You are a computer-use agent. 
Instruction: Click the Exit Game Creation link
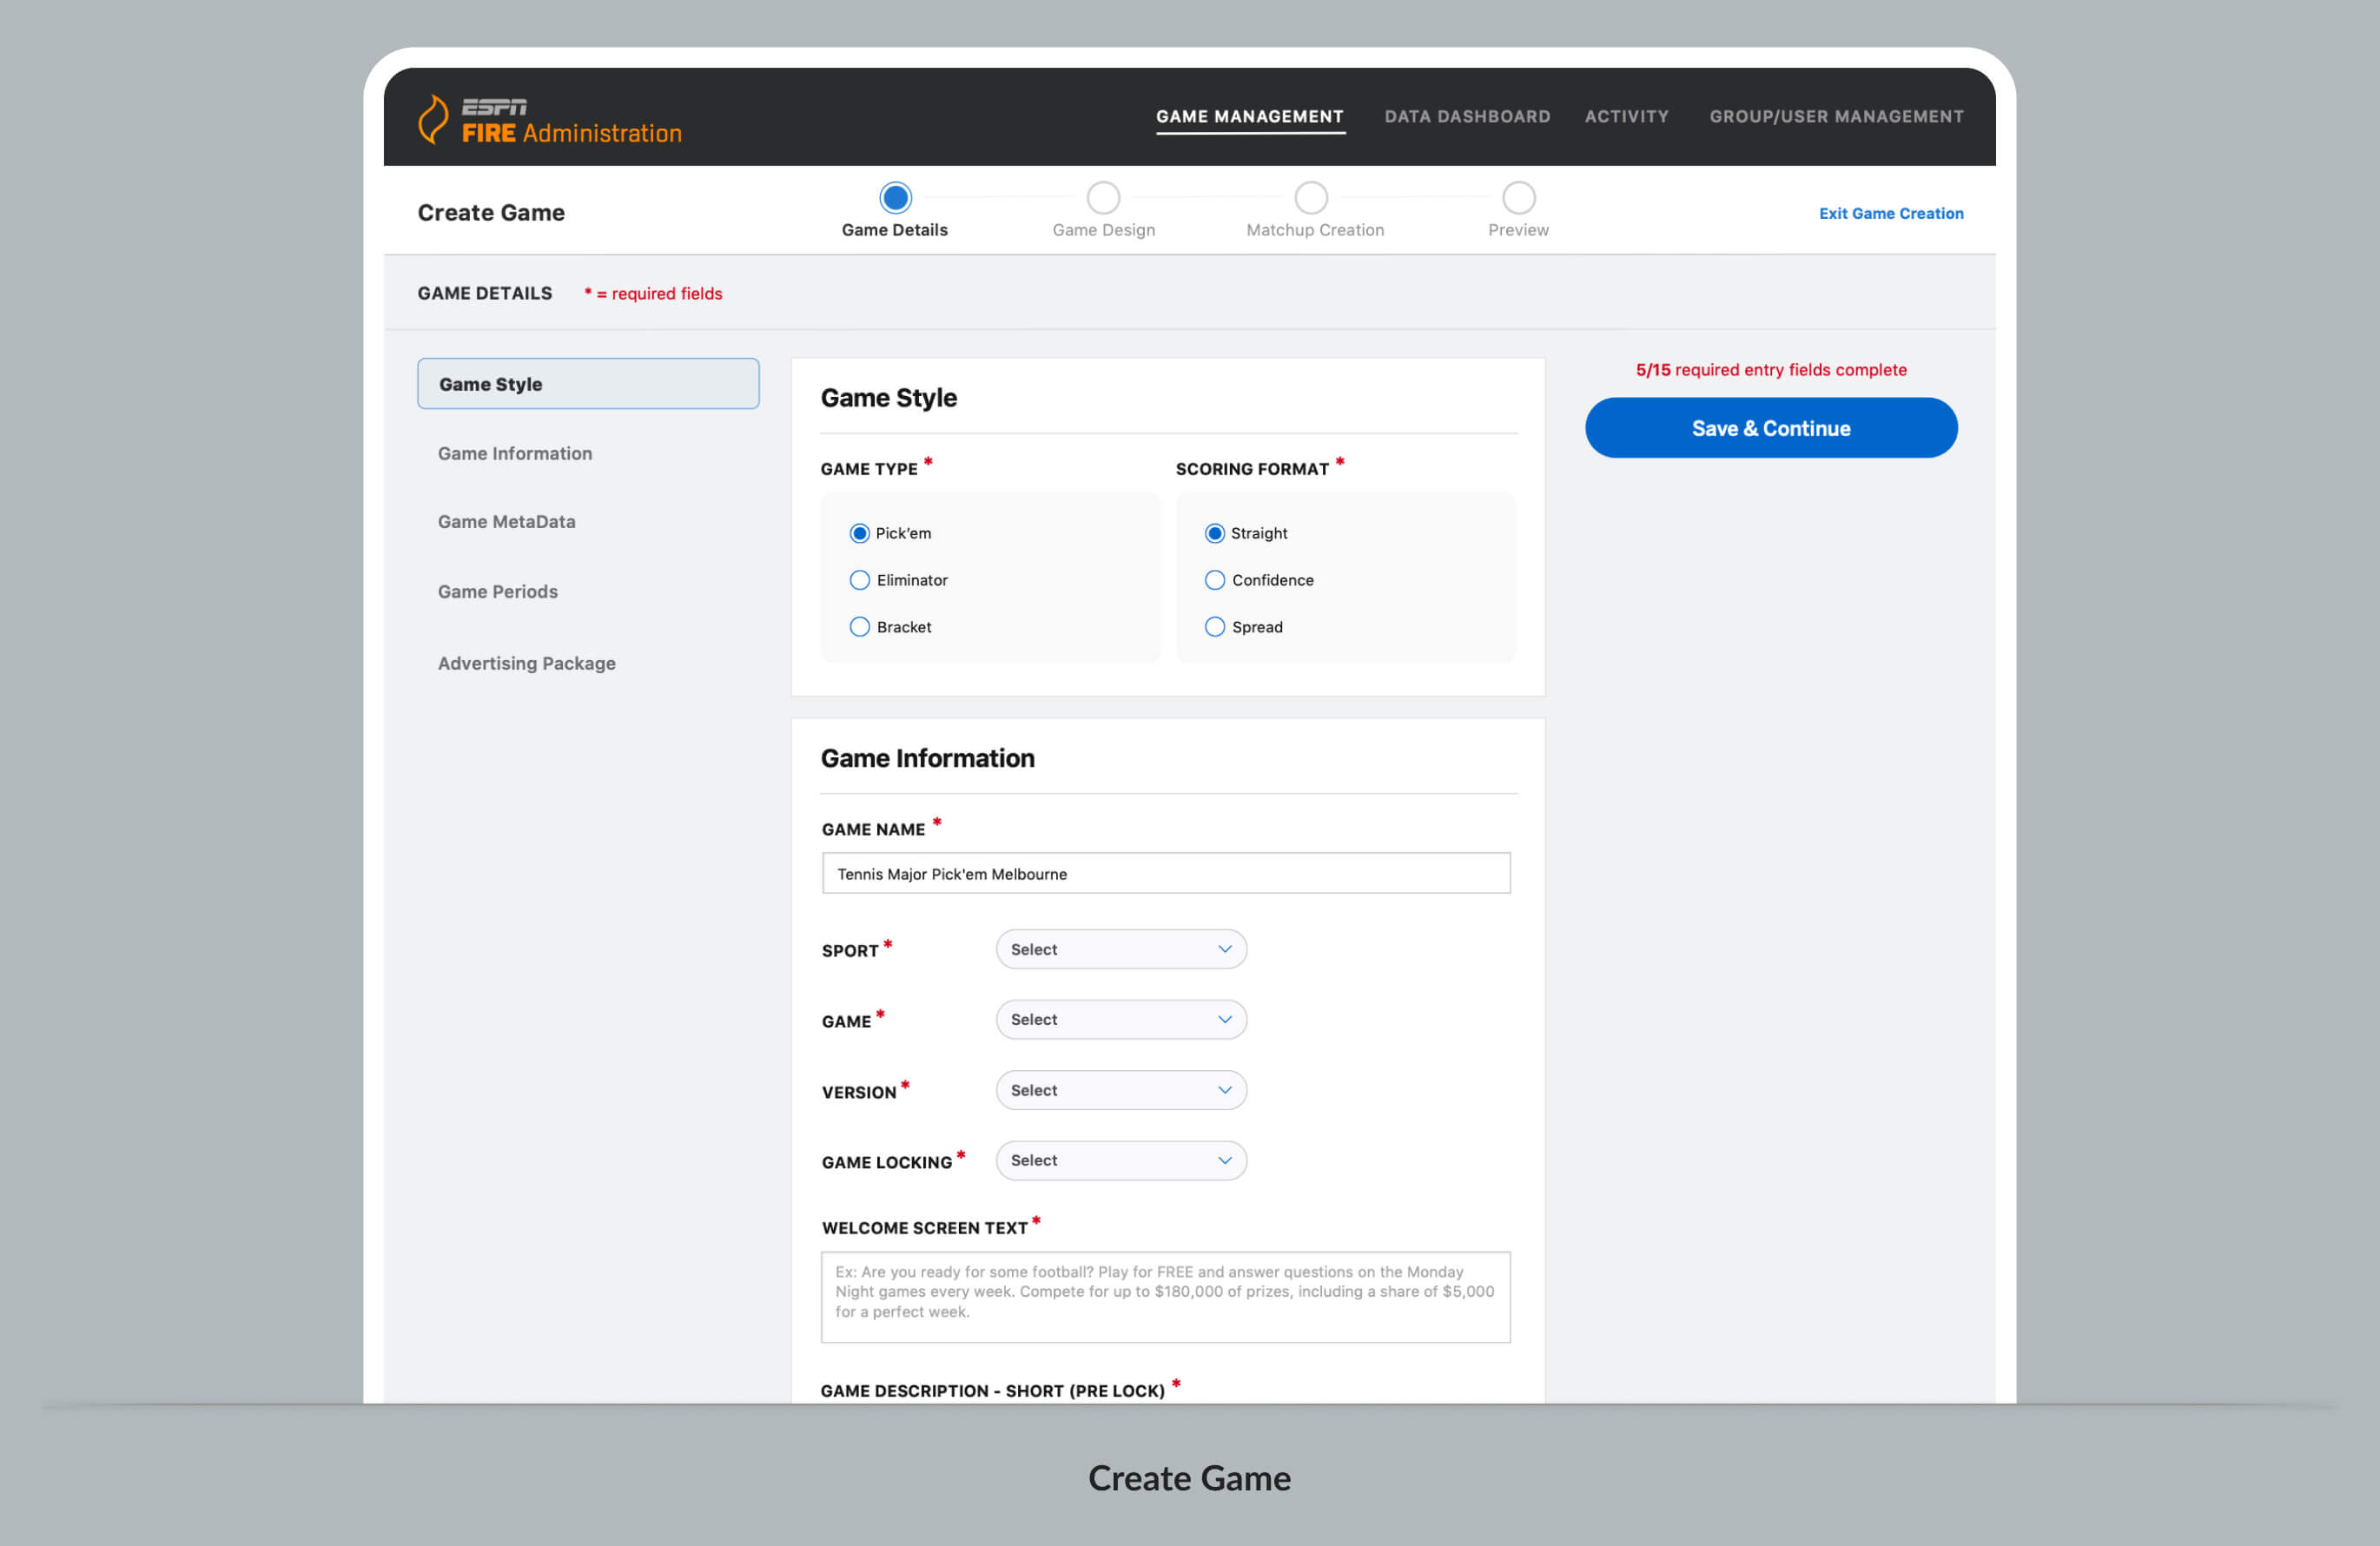1890,213
